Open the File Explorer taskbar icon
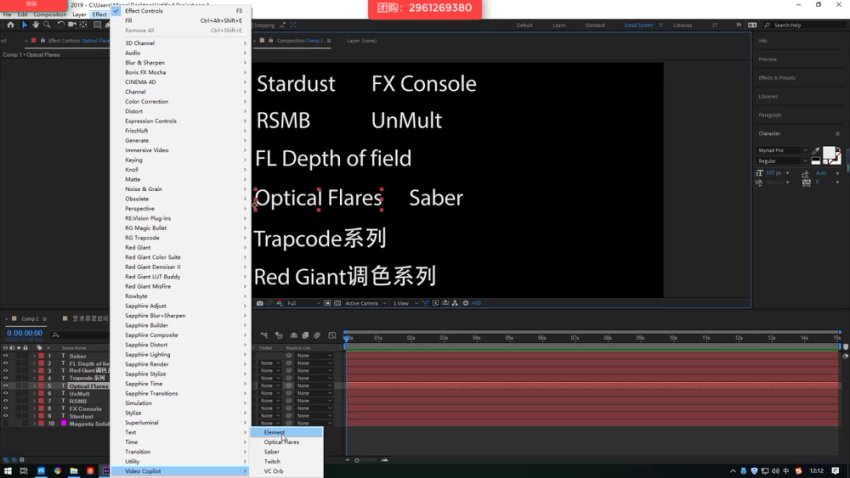850x478 pixels. click(x=74, y=471)
